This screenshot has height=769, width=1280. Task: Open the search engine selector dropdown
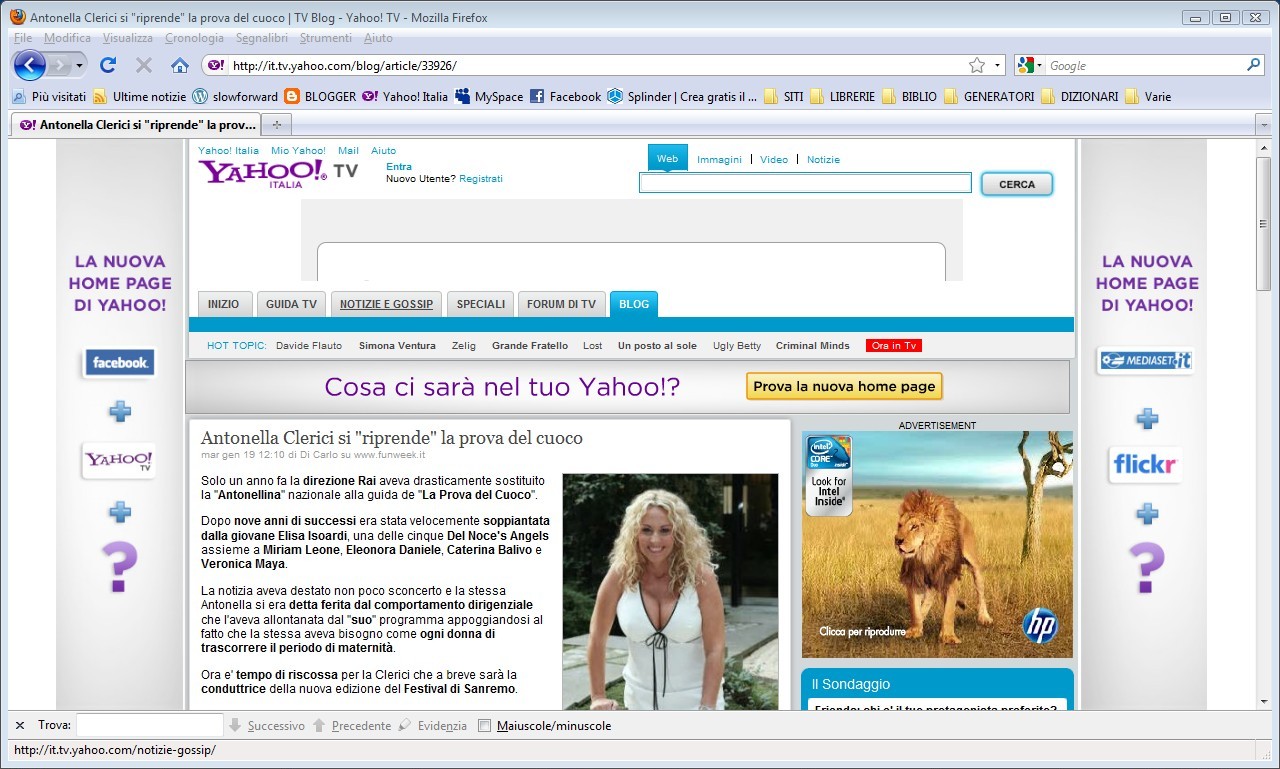(x=1030, y=65)
